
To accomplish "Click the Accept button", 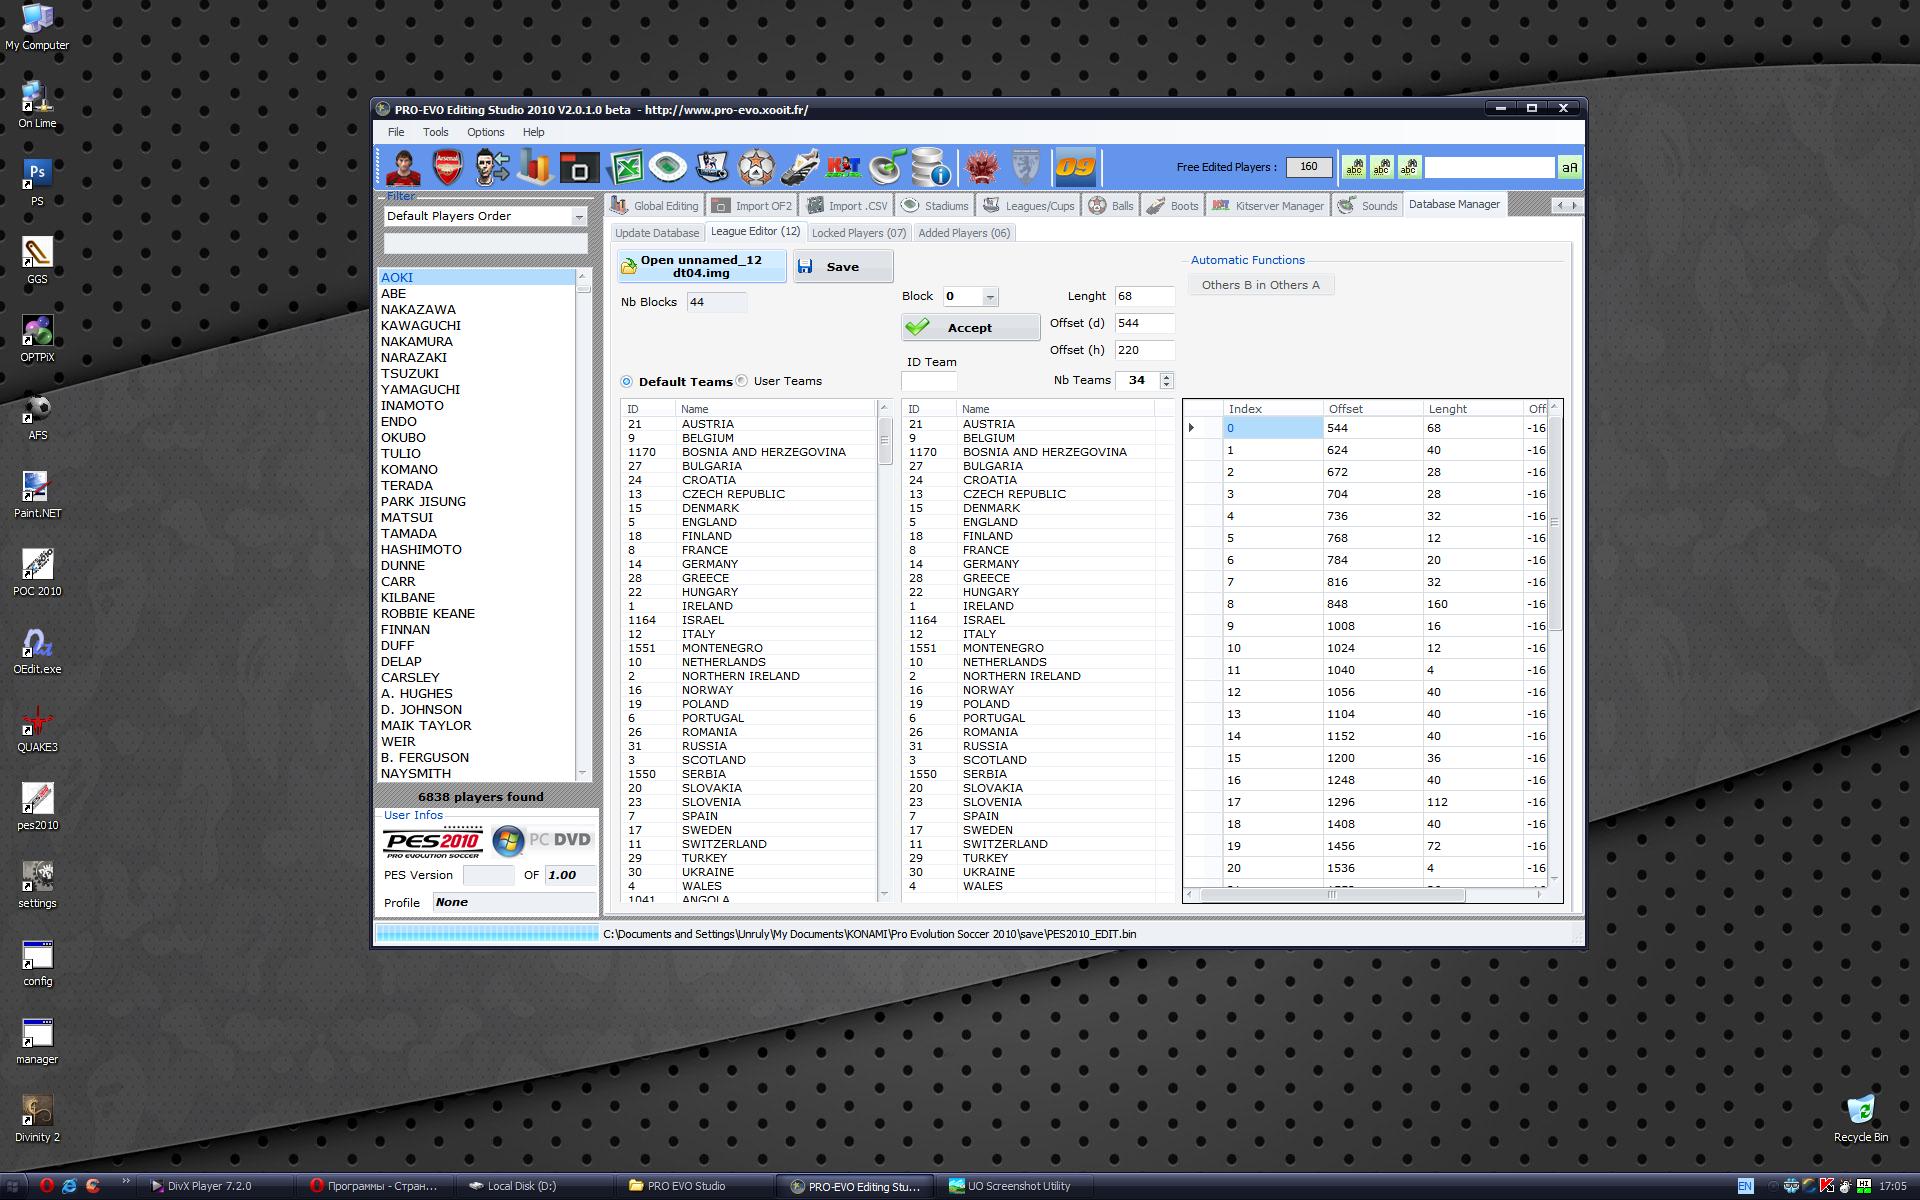I will pos(970,328).
